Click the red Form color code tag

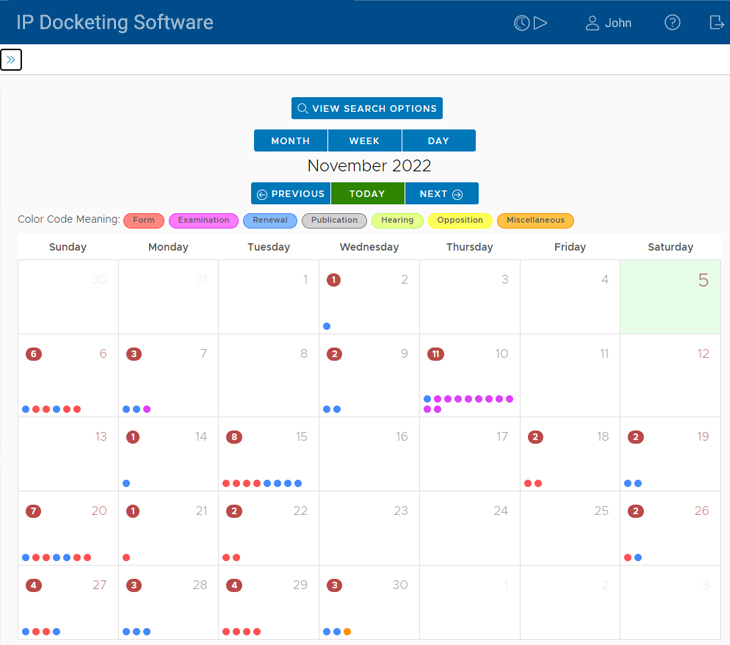tap(144, 220)
